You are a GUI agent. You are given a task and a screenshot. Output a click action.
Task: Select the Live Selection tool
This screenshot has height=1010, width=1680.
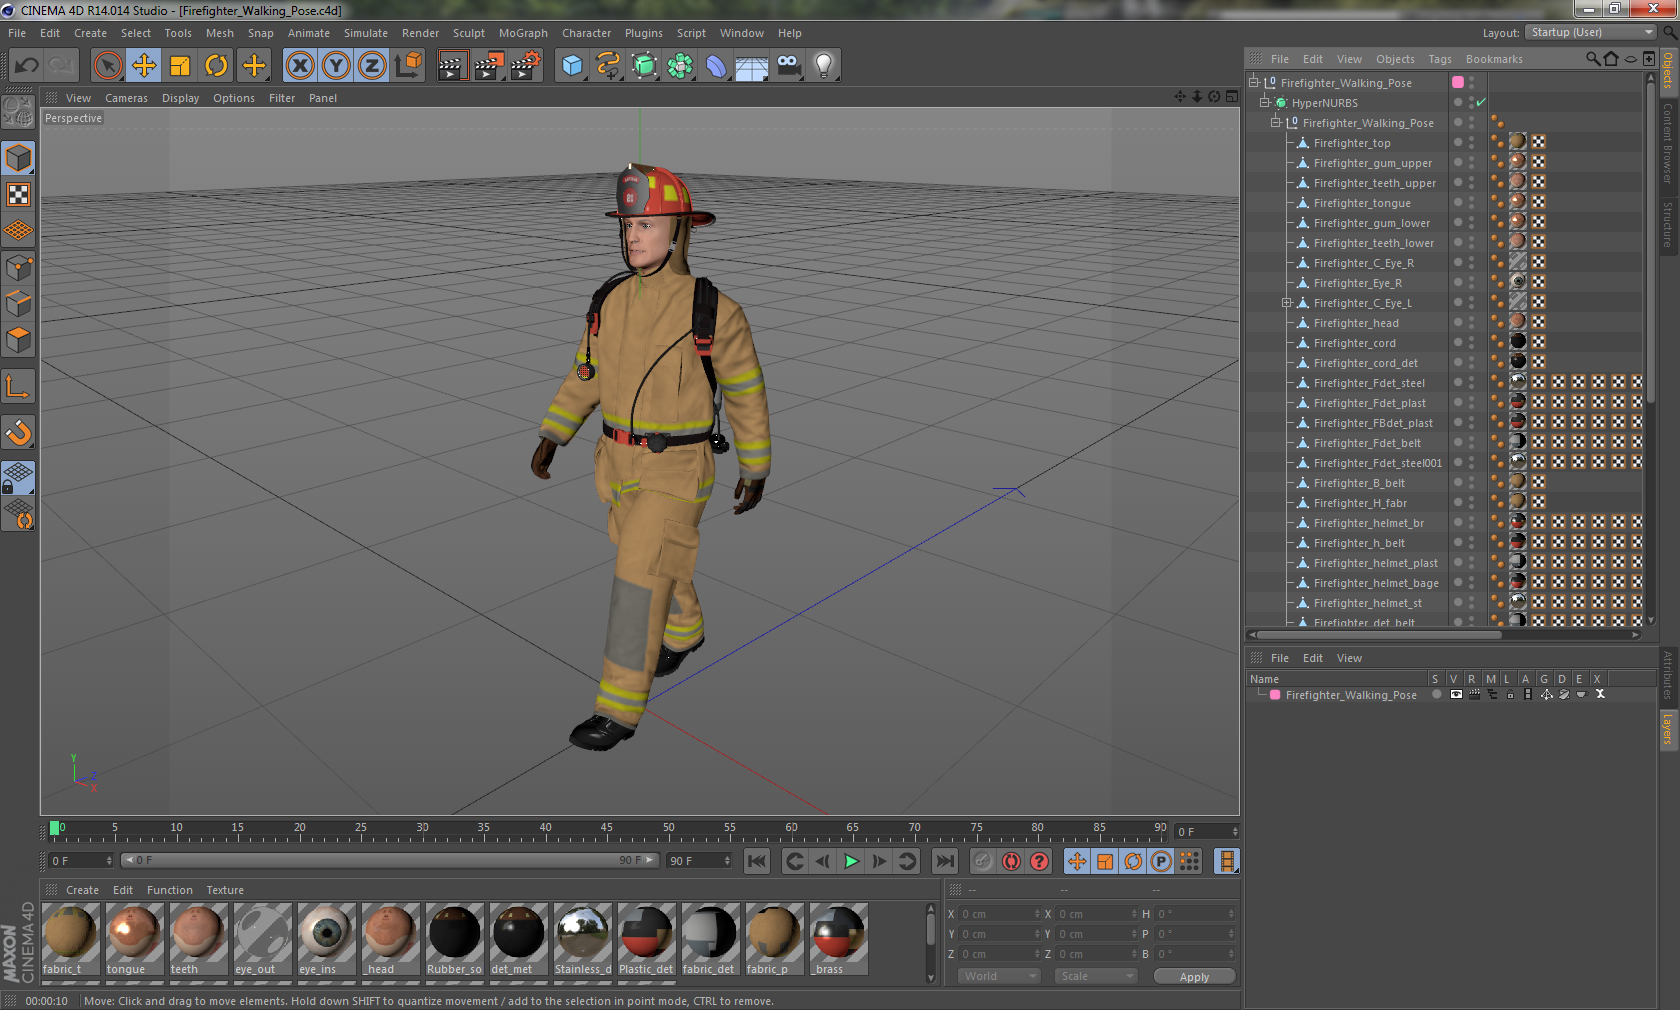tap(108, 66)
